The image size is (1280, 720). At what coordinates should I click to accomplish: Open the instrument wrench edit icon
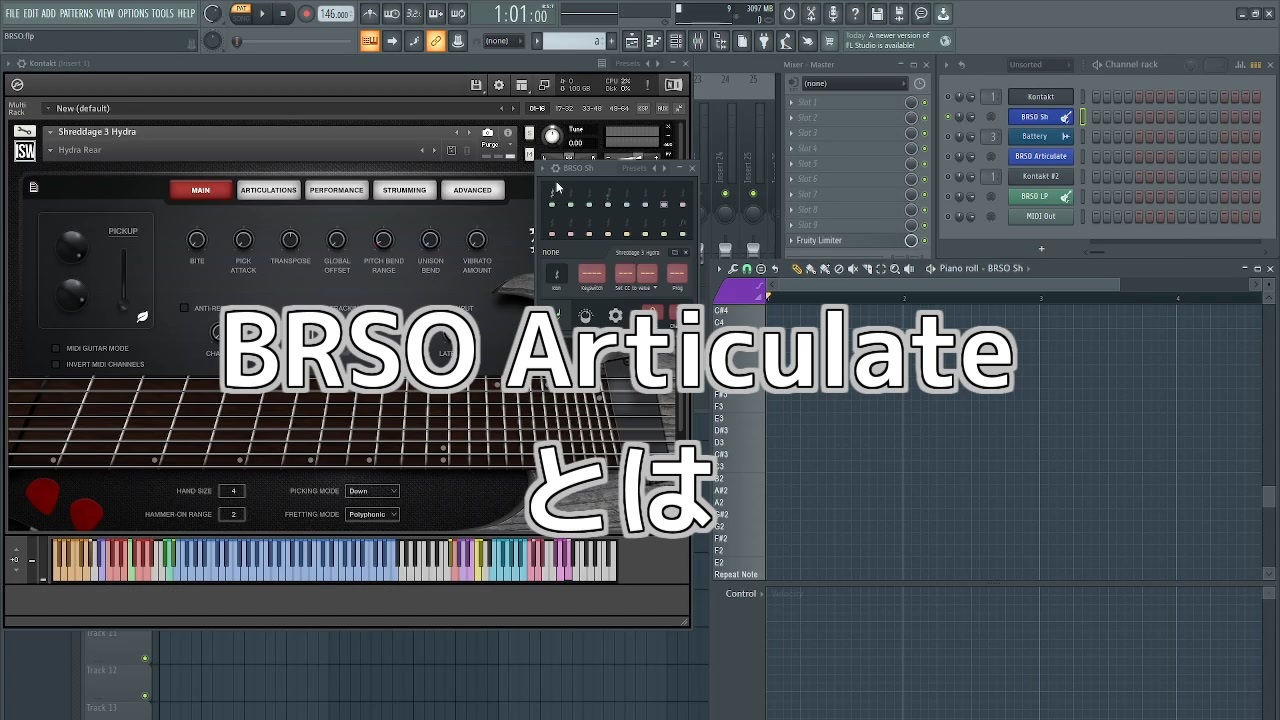24,132
